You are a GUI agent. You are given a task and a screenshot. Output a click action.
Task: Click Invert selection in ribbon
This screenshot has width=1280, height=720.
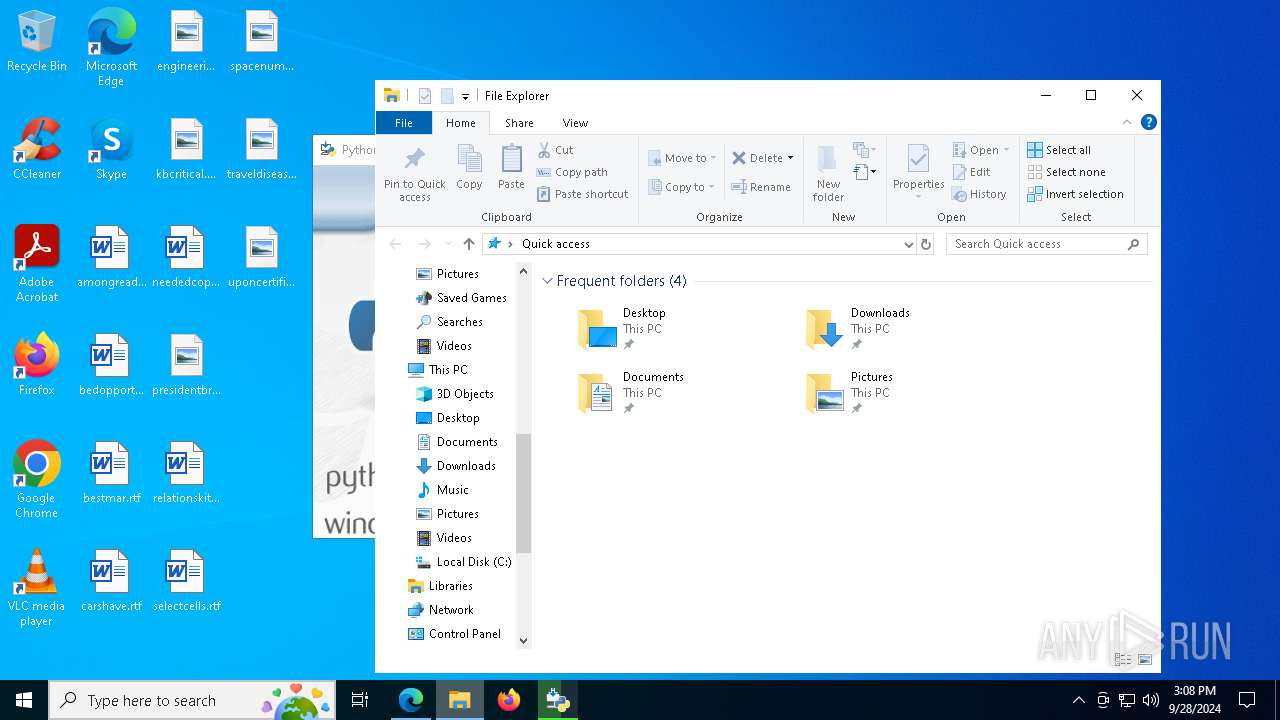click(x=1075, y=194)
